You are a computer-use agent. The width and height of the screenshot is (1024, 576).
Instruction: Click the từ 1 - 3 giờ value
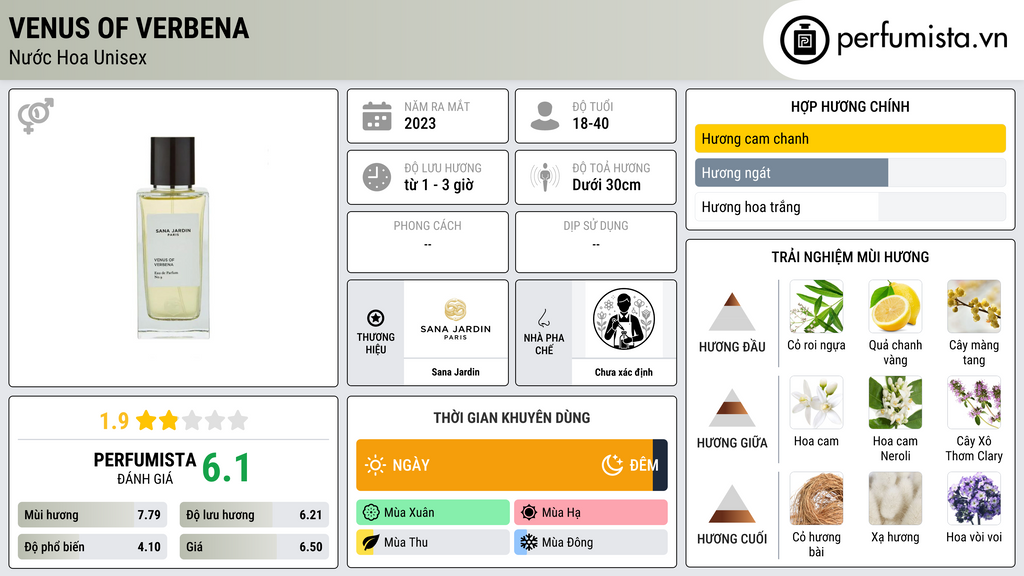439,185
